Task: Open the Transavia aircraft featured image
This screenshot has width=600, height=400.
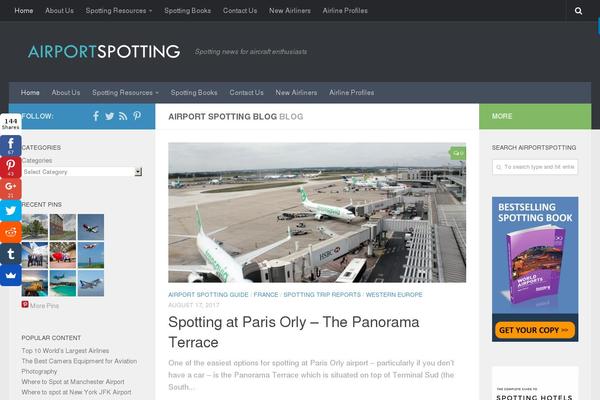Action: [317, 212]
